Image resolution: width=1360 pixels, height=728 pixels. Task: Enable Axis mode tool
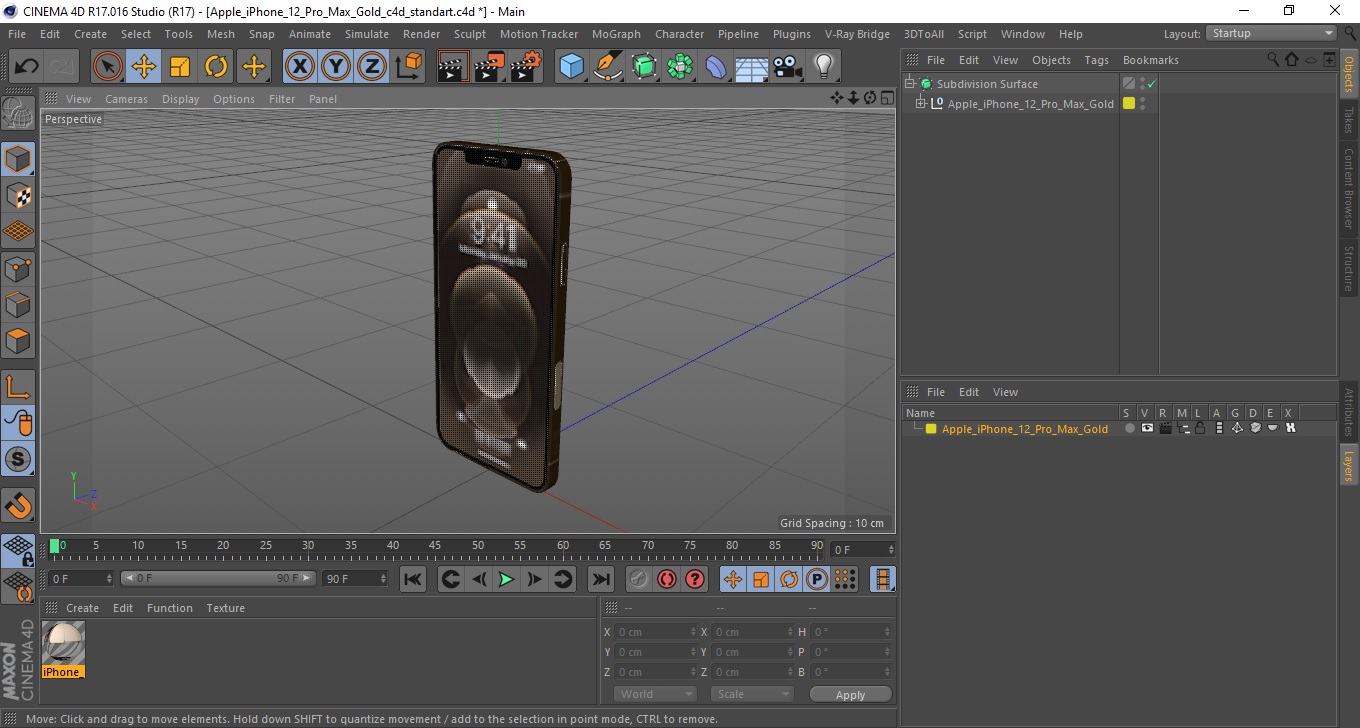coord(18,386)
